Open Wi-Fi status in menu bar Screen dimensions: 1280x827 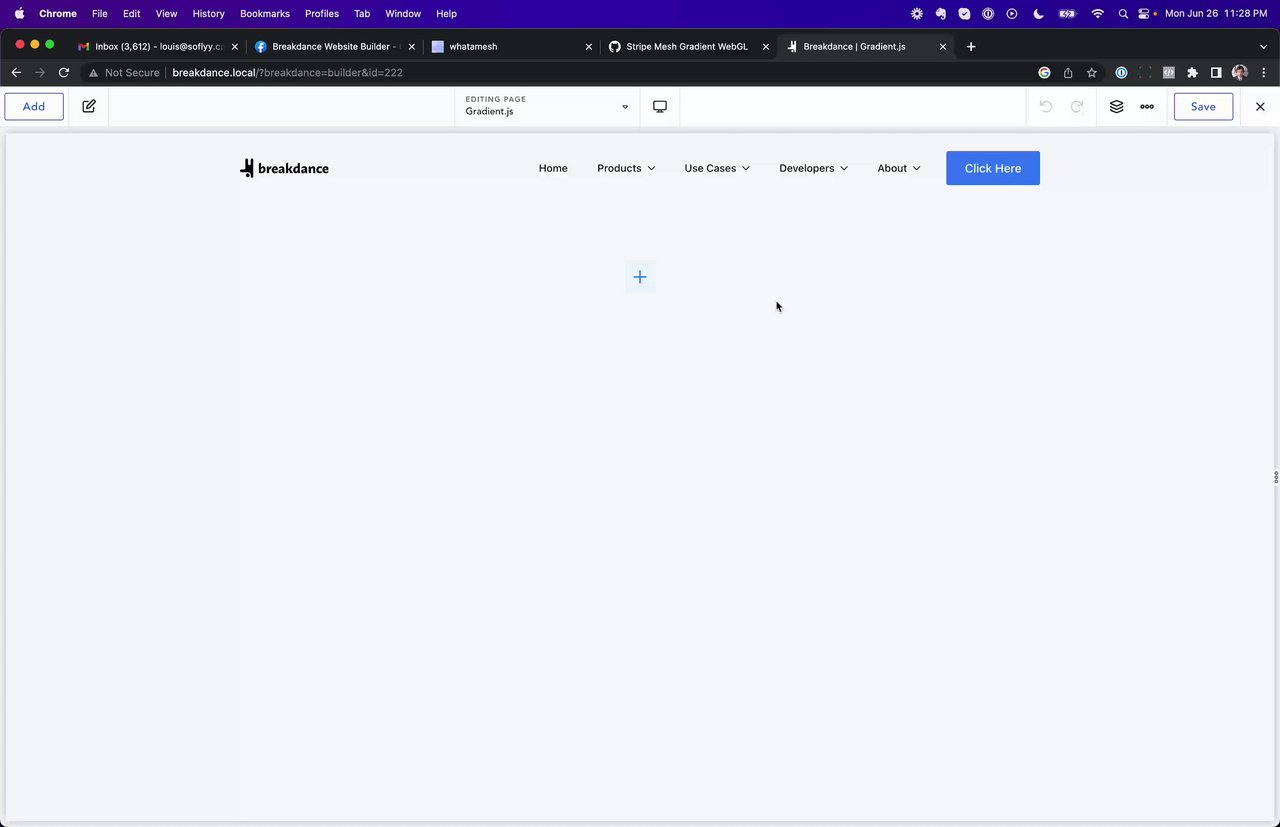pyautogui.click(x=1098, y=14)
